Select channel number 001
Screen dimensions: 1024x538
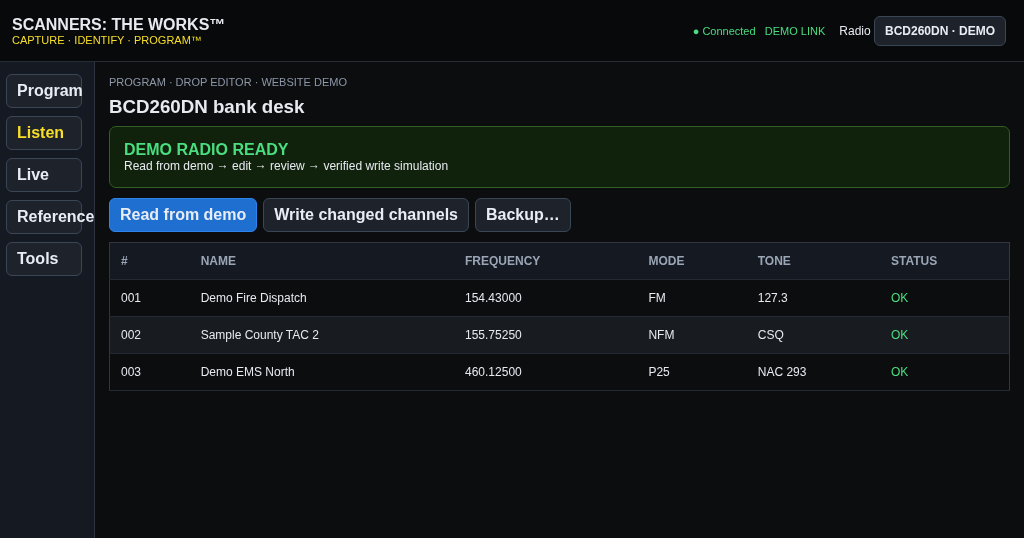(x=131, y=298)
